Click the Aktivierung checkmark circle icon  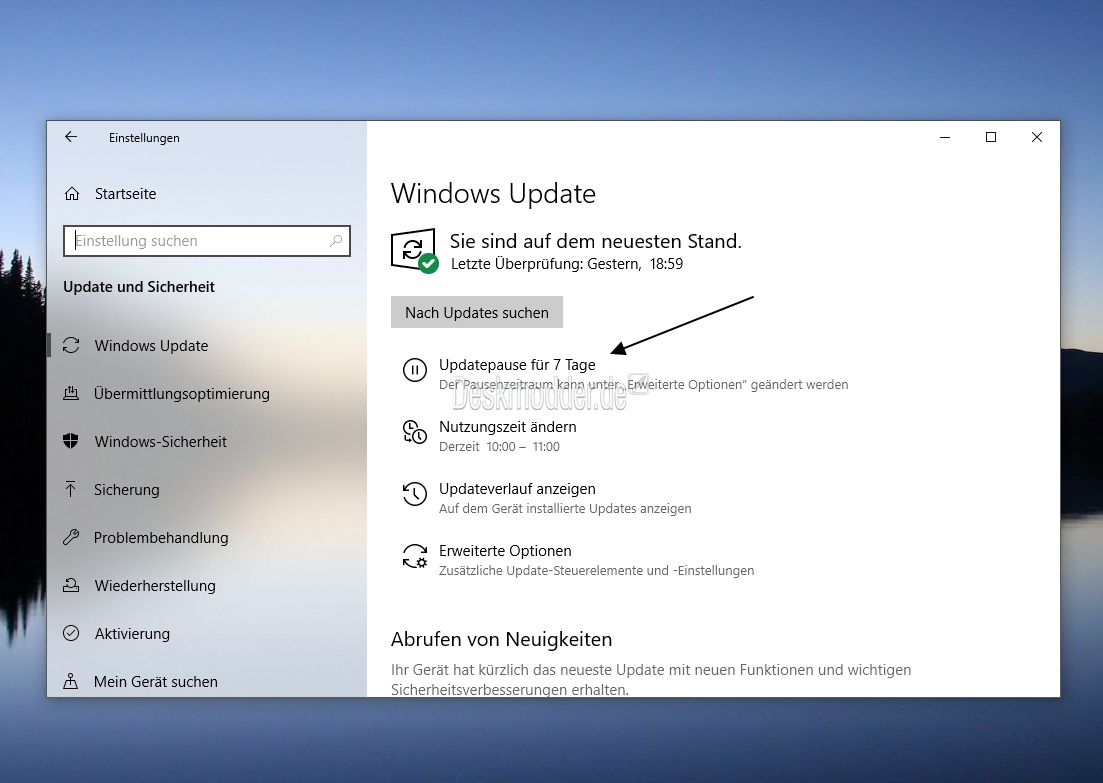(x=71, y=633)
